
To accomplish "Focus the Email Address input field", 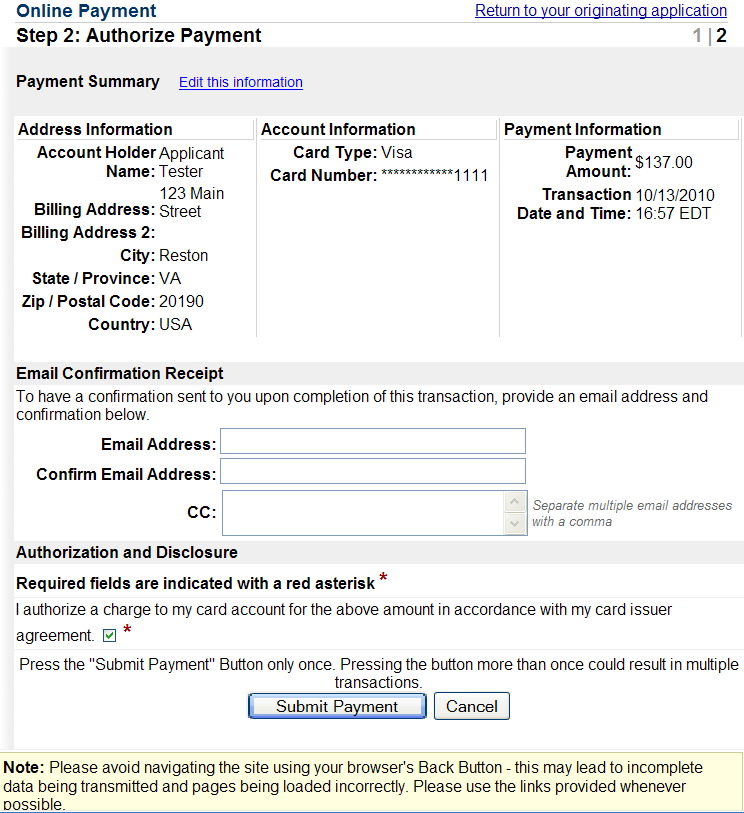I will pos(372,442).
